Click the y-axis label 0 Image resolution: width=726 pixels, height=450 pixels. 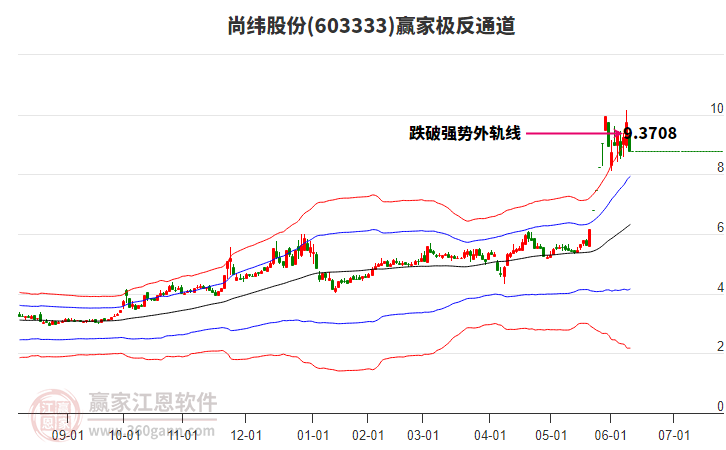(720, 406)
